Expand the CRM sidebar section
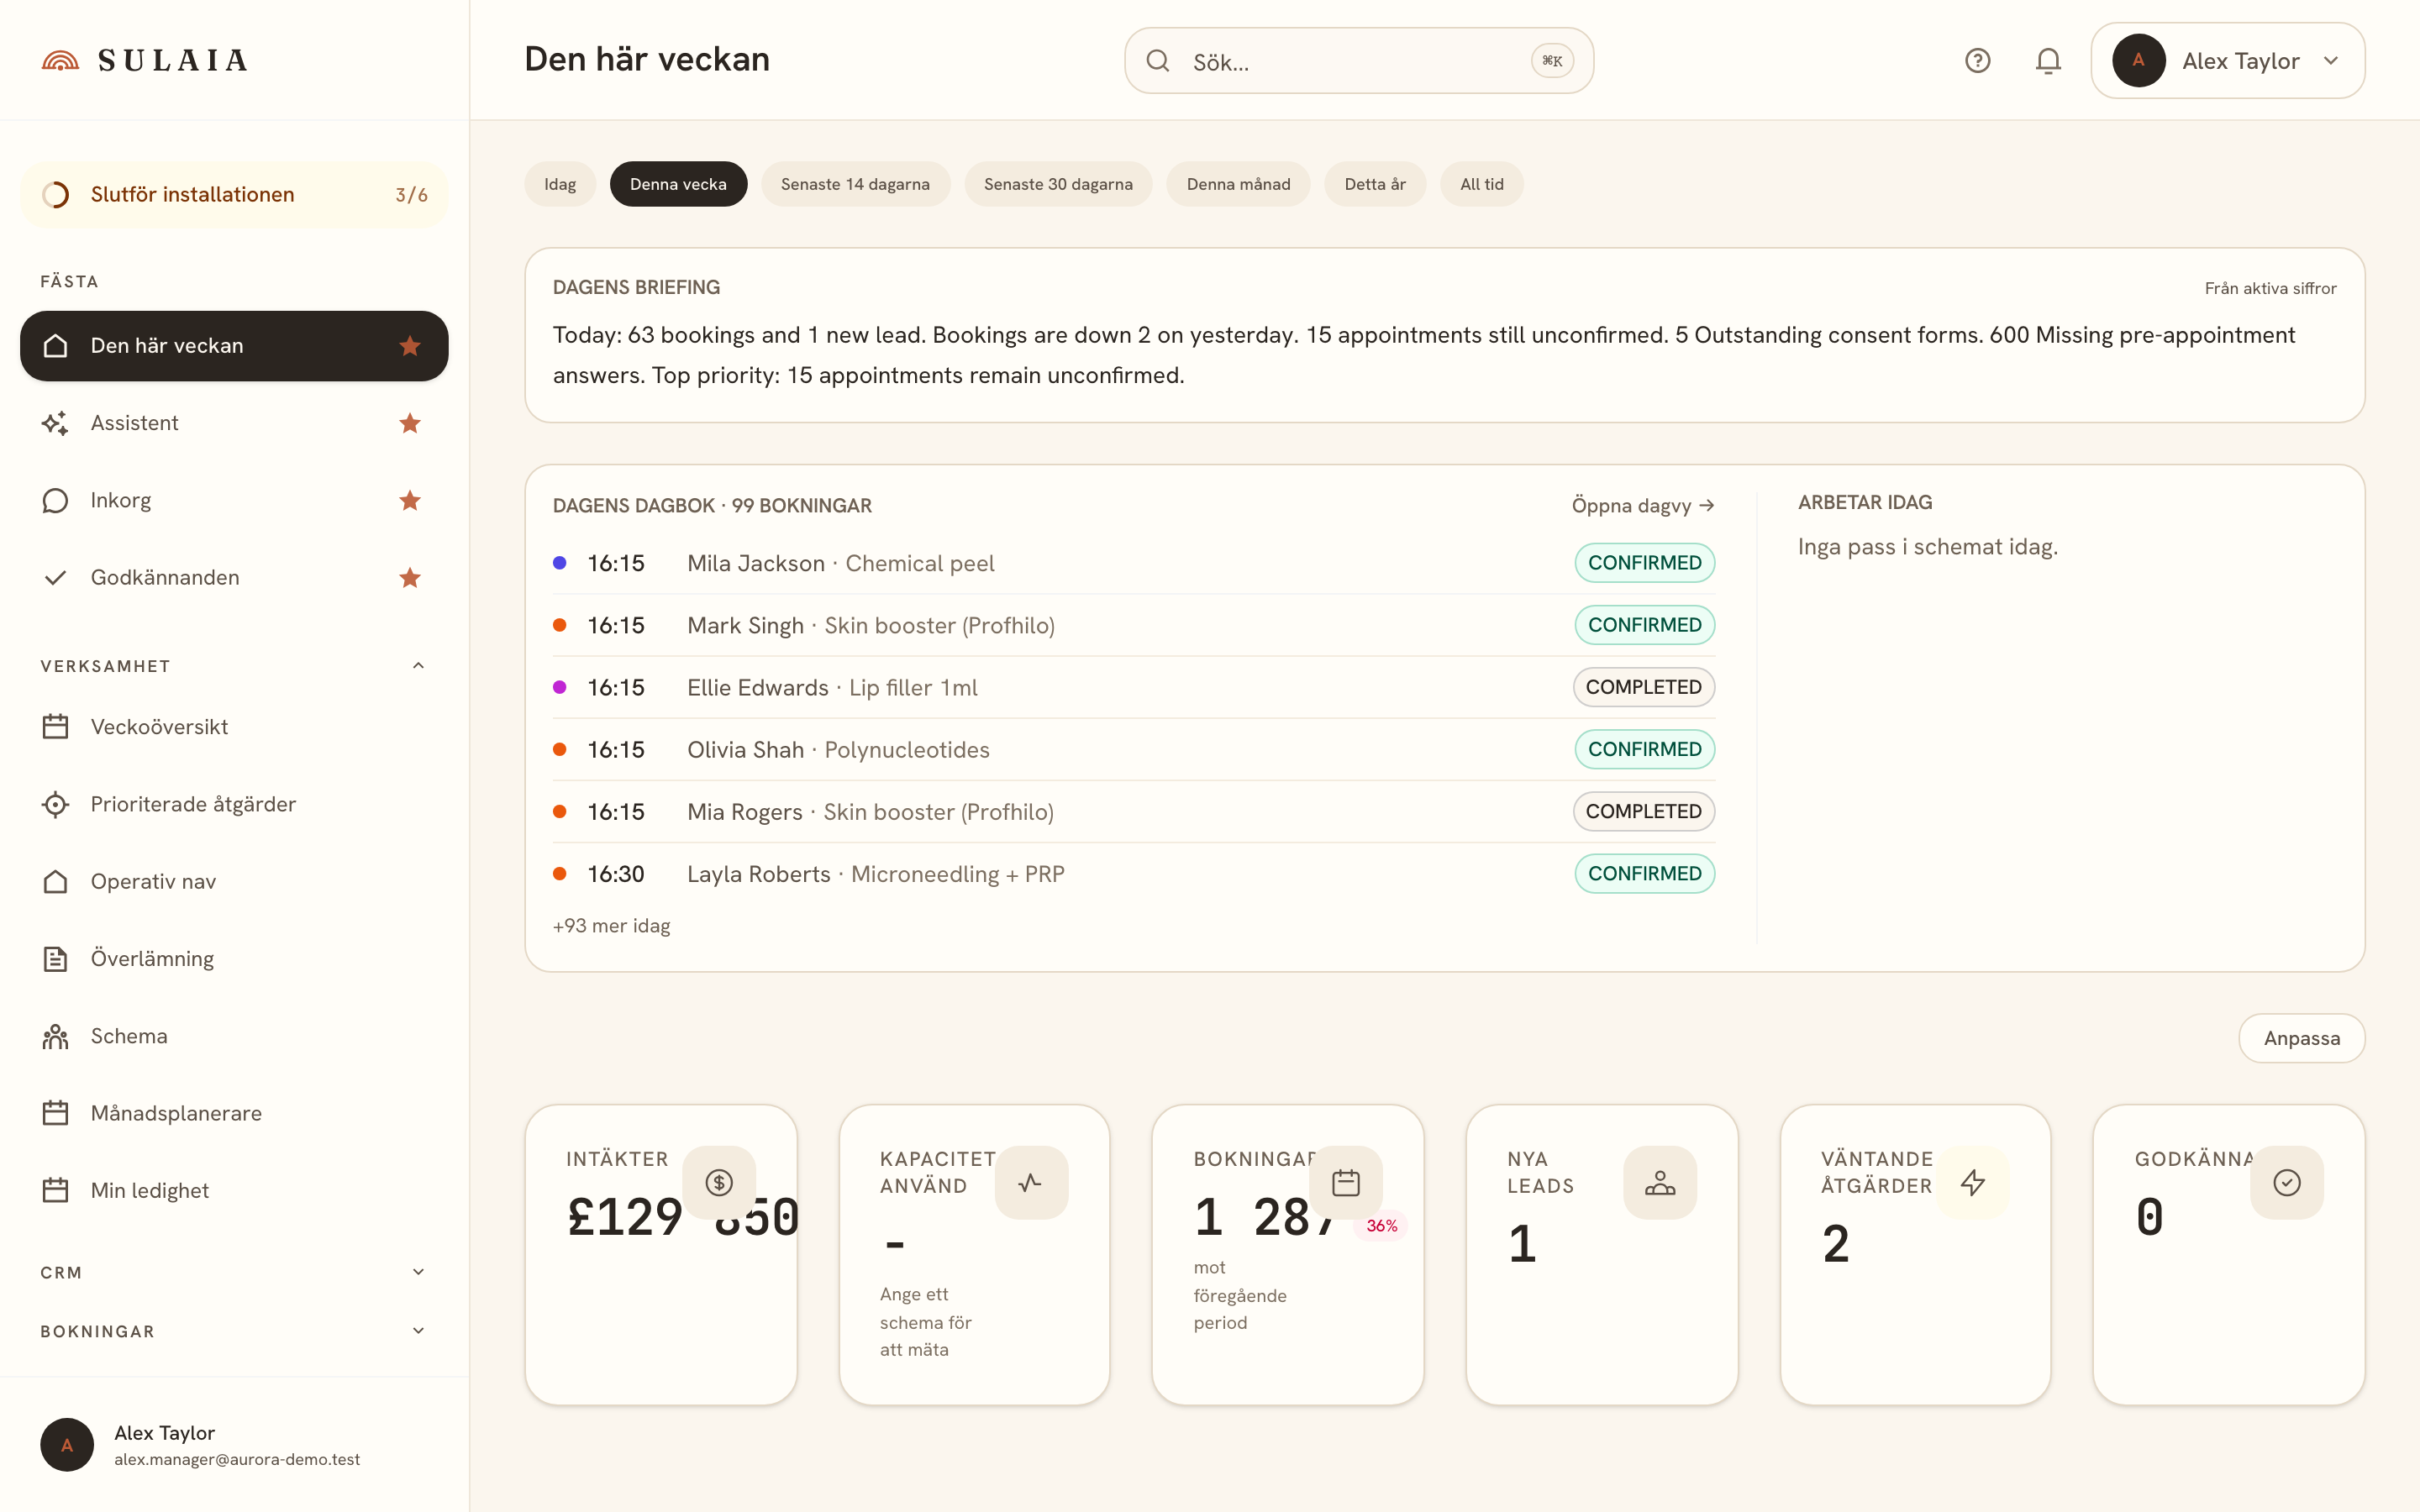This screenshot has height=1512, width=2420. (x=418, y=1272)
